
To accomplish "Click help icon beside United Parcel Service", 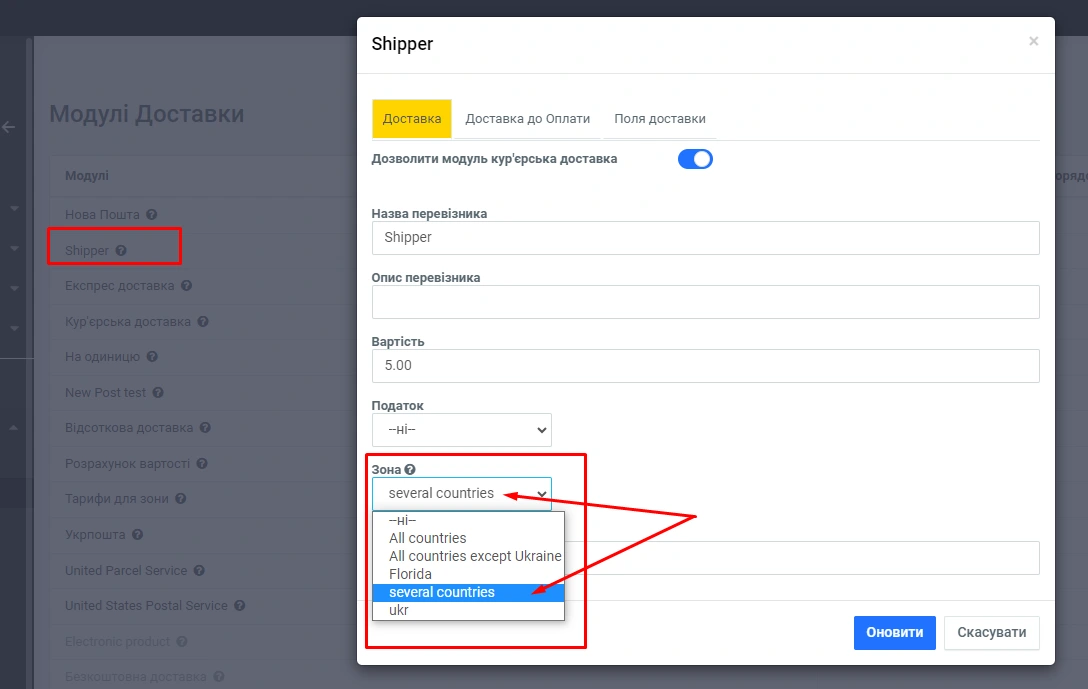I will click(199, 571).
